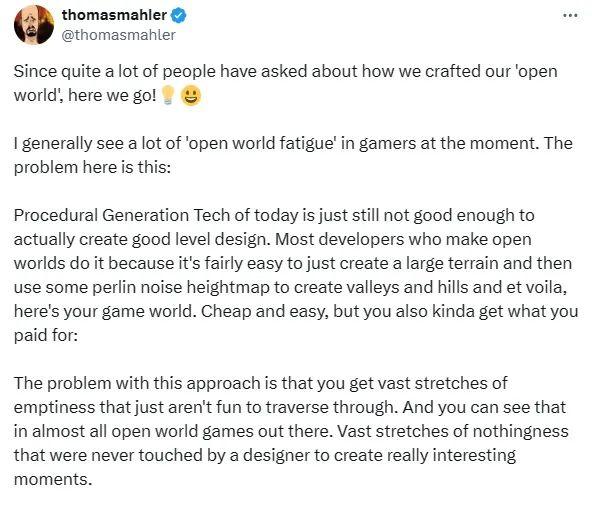
Task: Click the words 'Most developers who make open'
Action: coord(403,239)
